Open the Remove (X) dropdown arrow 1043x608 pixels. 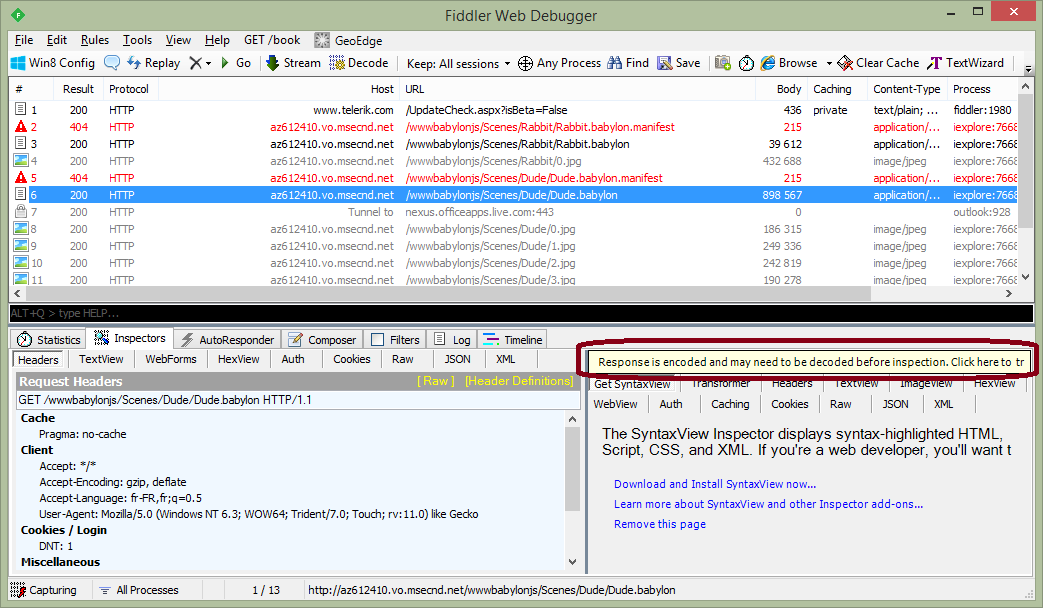[x=208, y=63]
